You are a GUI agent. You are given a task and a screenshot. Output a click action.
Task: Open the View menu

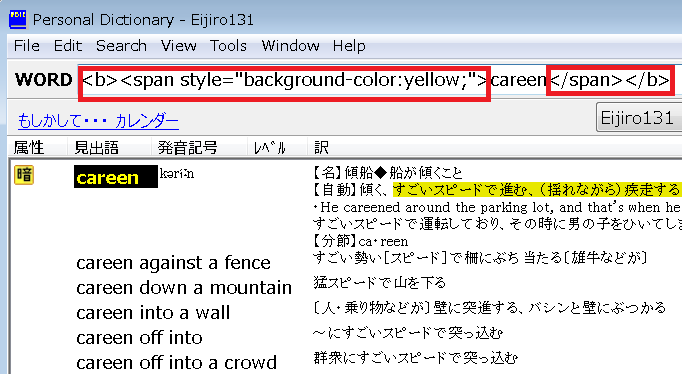(x=179, y=46)
